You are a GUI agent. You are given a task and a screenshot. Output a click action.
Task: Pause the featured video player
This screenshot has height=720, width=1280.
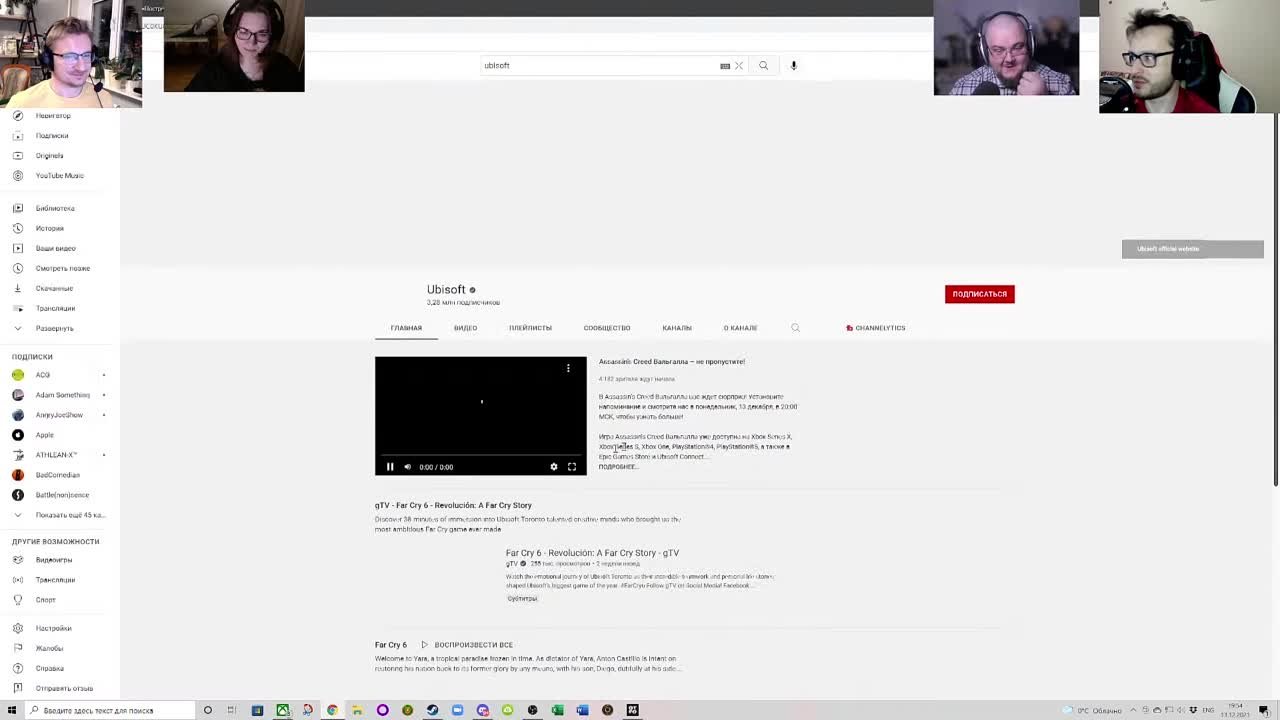390,467
